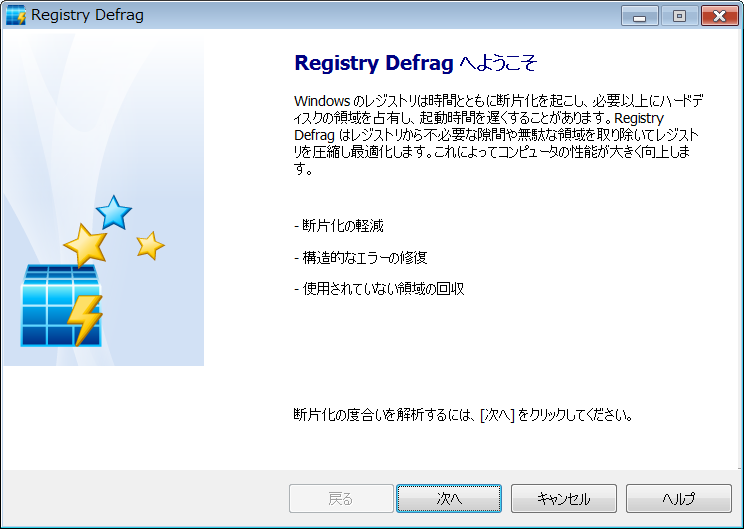Select the '- 構造的なエラーの修復' bullet text
The height and width of the screenshot is (529, 744).
361,258
